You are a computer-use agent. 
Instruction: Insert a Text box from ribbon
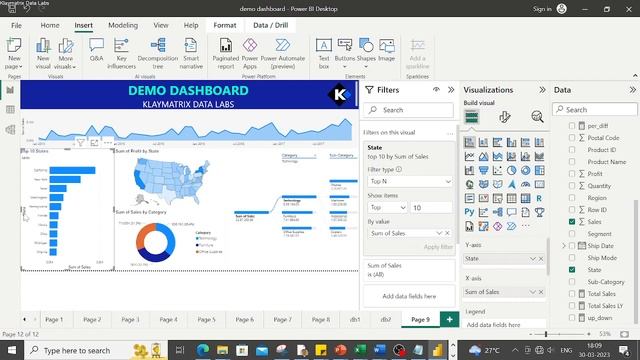tap(324, 53)
